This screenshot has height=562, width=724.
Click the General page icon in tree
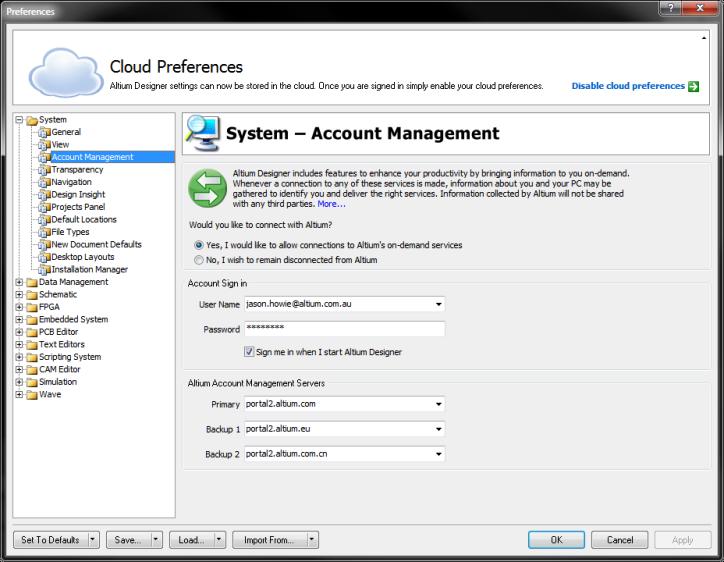(44, 133)
